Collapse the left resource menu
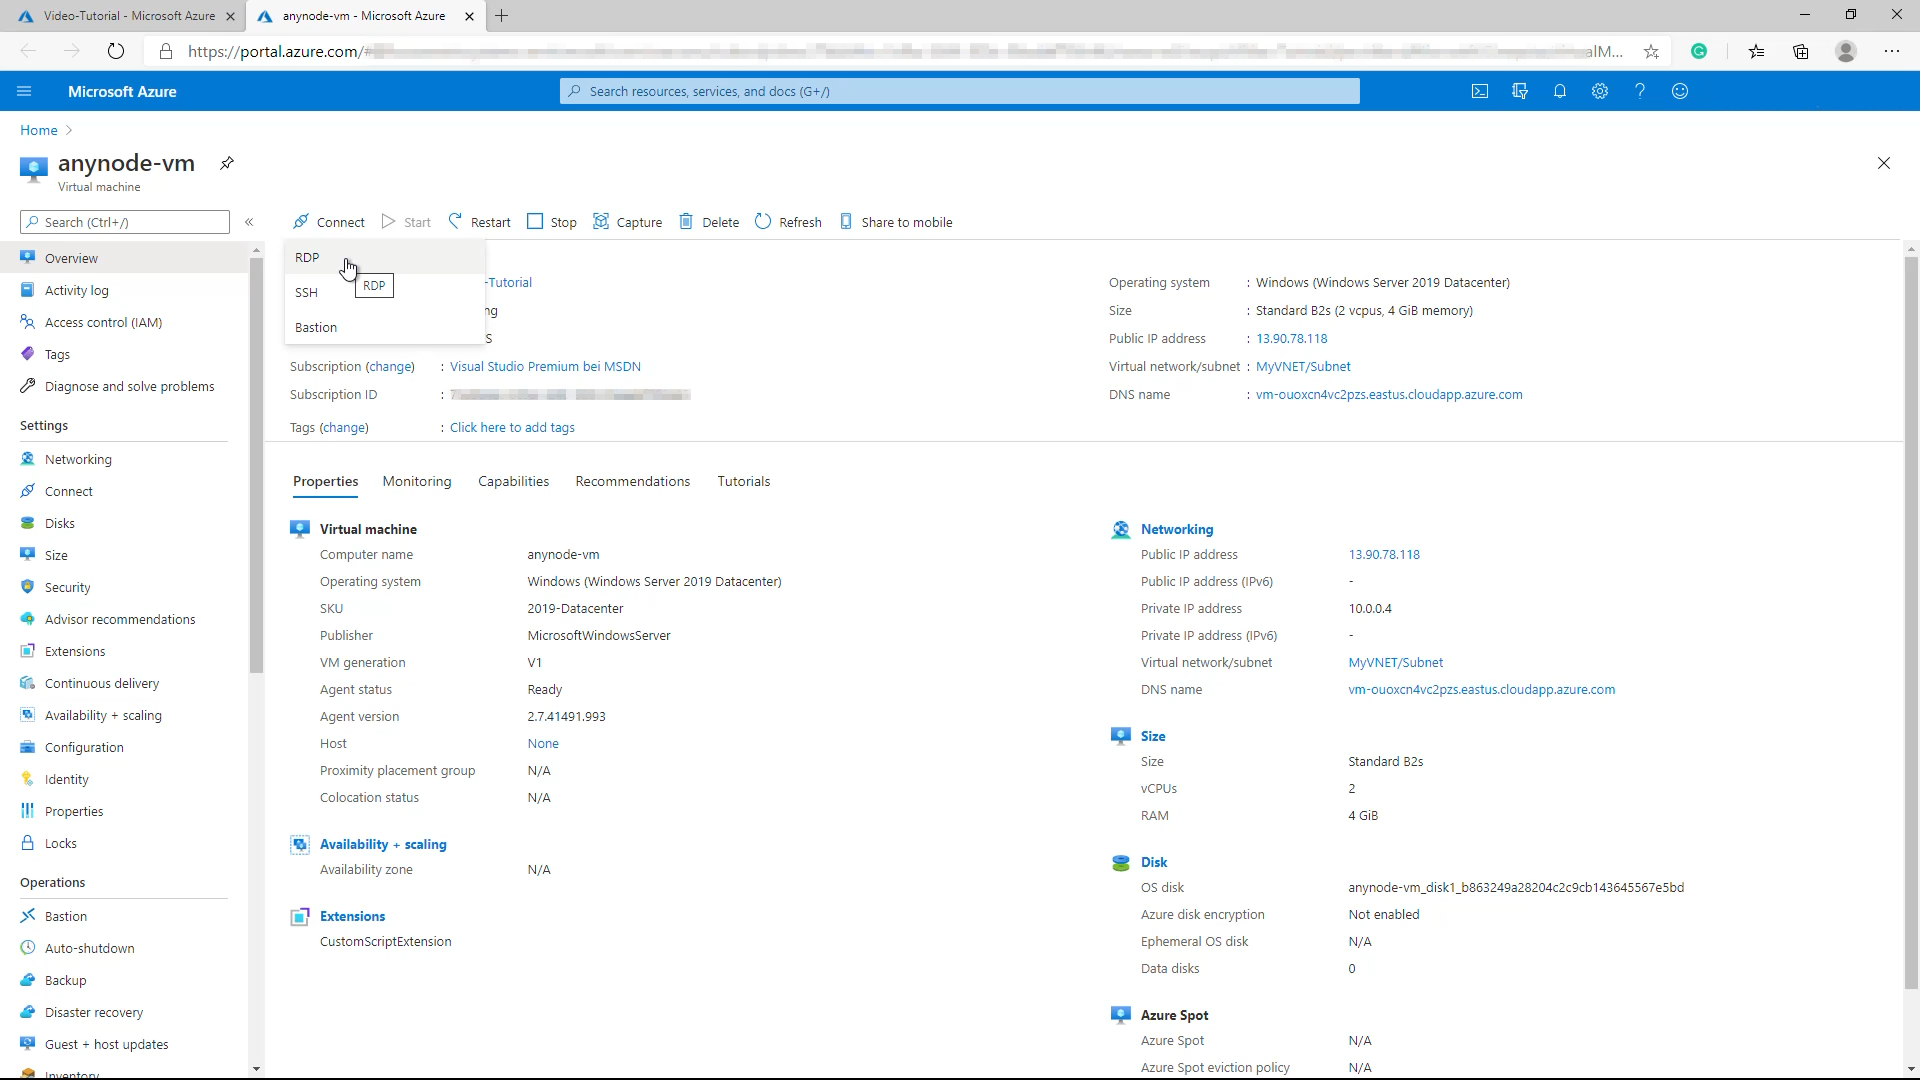This screenshot has width=1920, height=1080. (249, 222)
